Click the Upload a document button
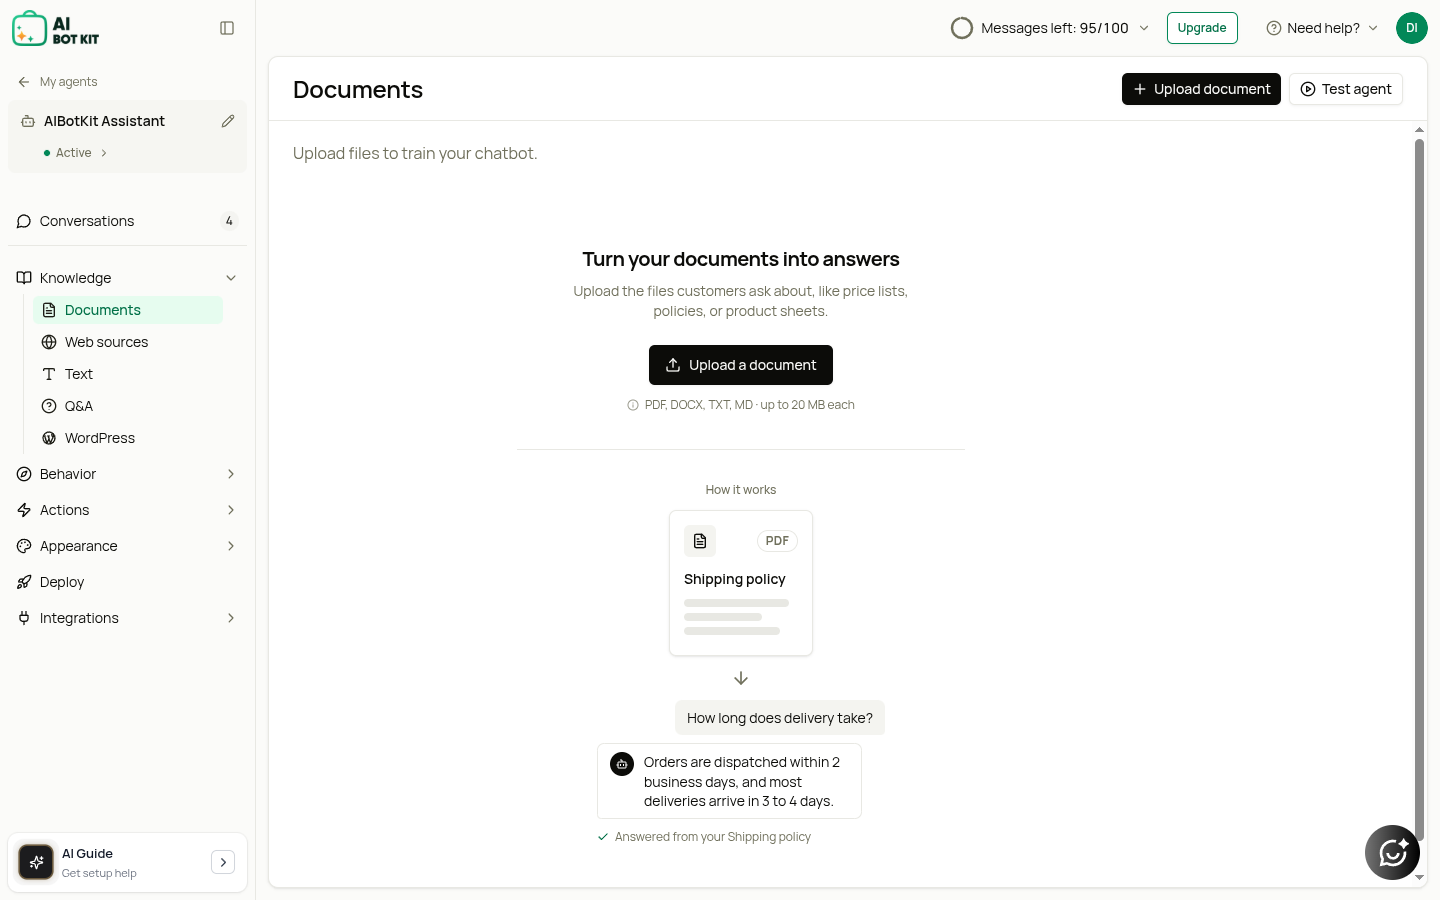Viewport: 1440px width, 900px height. pos(741,365)
